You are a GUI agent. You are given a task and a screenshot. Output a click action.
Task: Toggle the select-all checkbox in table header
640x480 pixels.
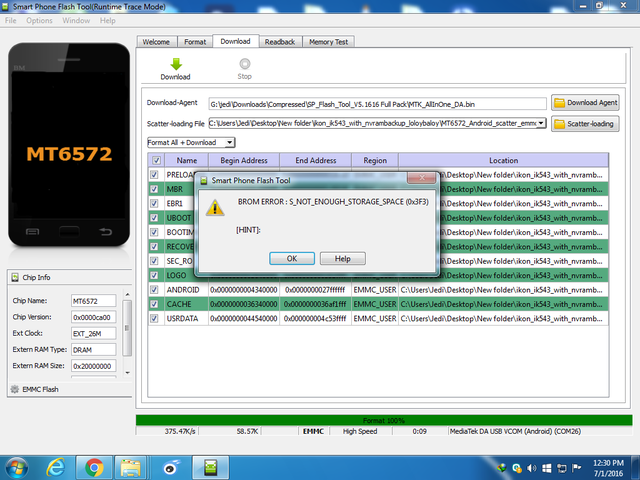point(155,160)
